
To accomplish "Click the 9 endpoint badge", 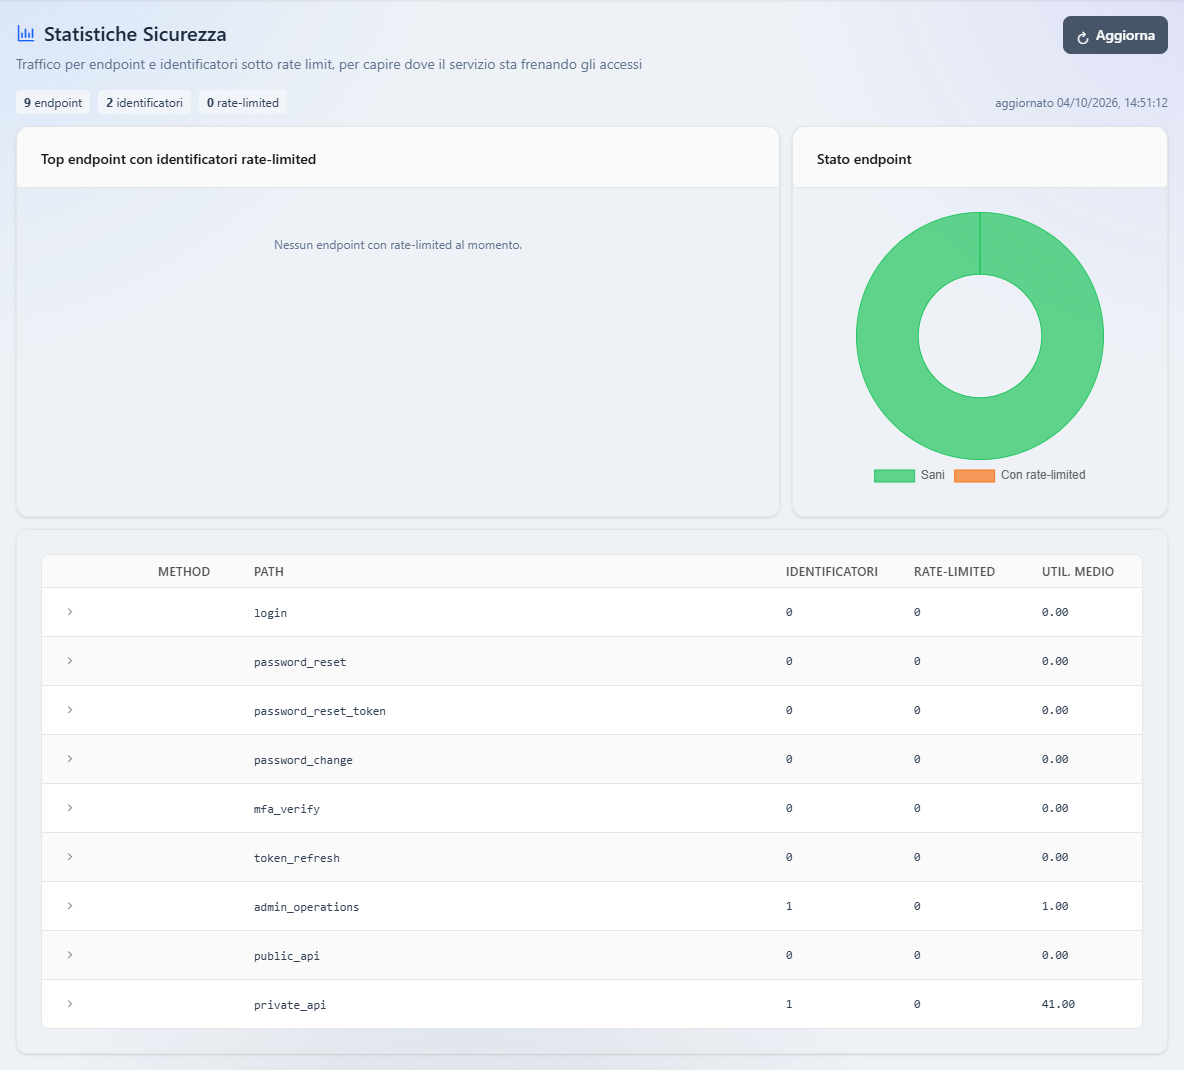I will [53, 103].
